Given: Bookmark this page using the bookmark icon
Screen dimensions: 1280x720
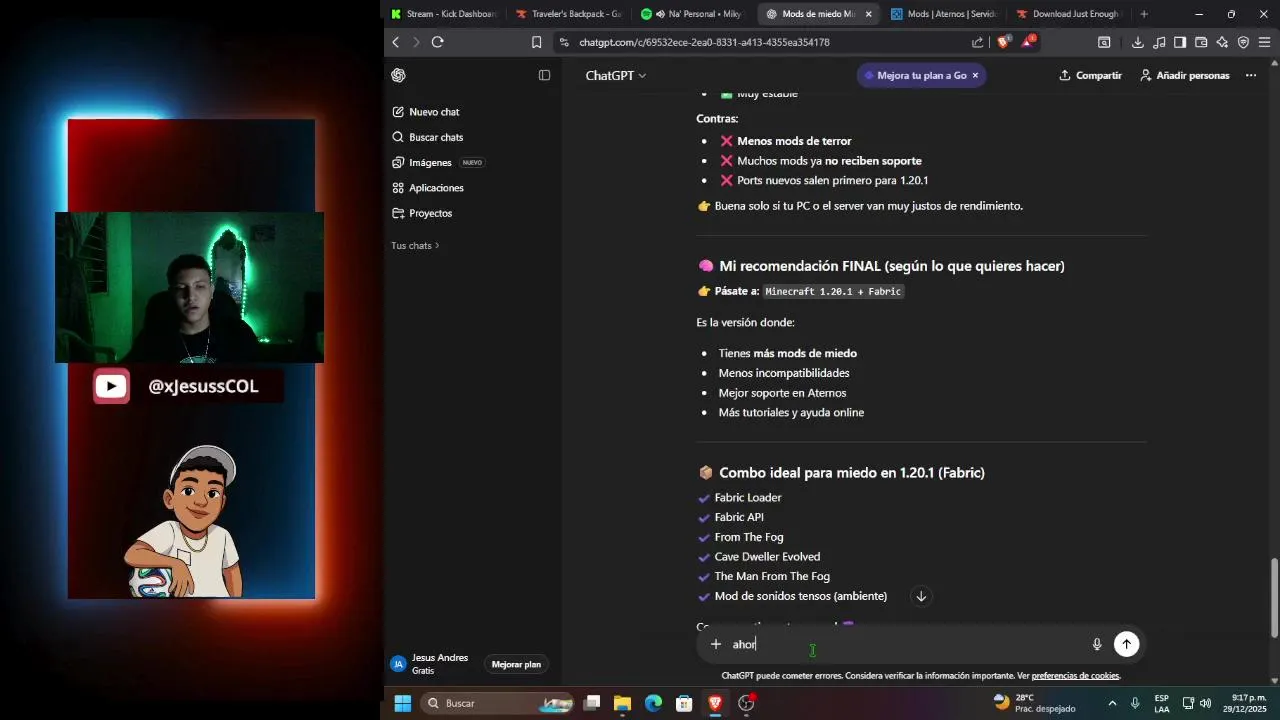Looking at the screenshot, I should coord(536,42).
